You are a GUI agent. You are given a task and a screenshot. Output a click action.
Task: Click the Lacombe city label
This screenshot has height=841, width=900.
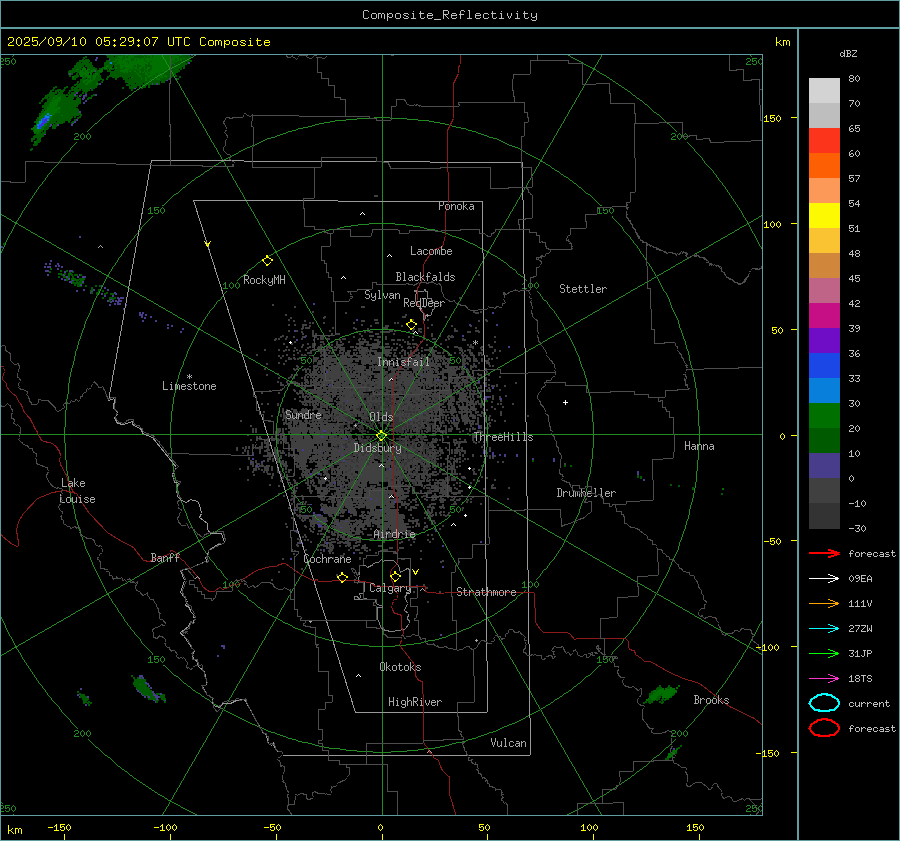(x=431, y=251)
